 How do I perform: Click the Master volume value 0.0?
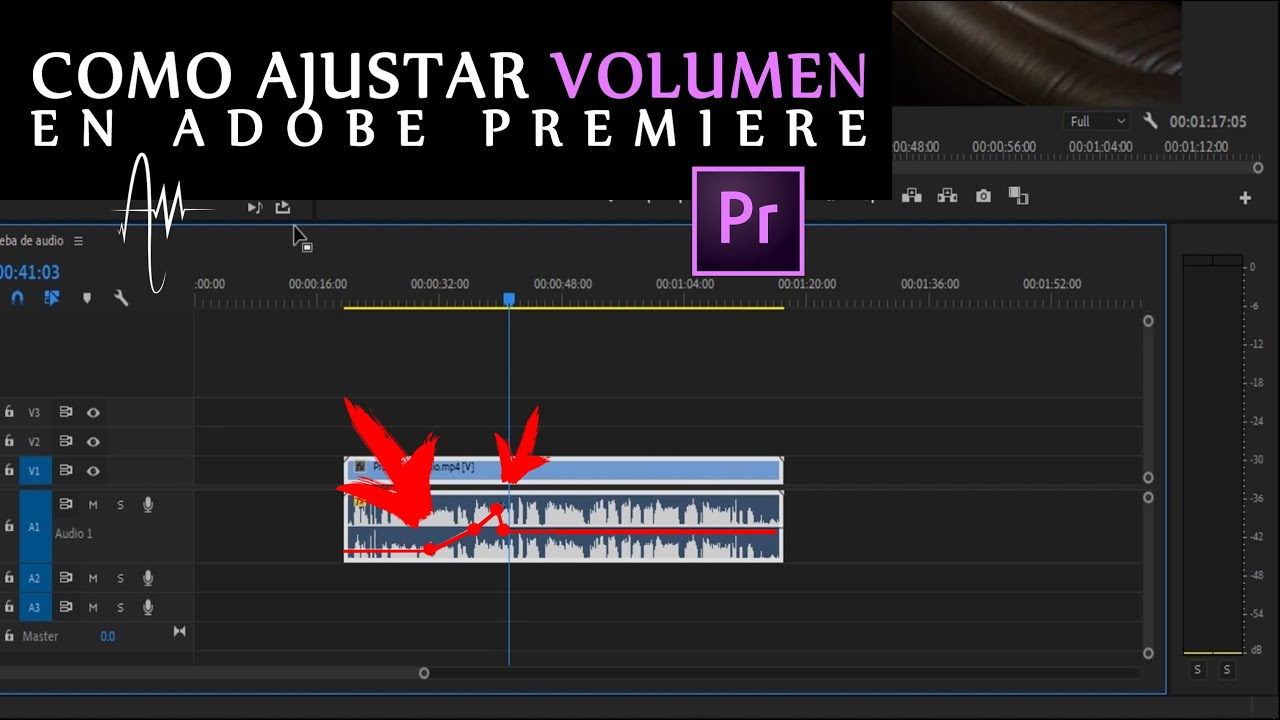tap(107, 636)
